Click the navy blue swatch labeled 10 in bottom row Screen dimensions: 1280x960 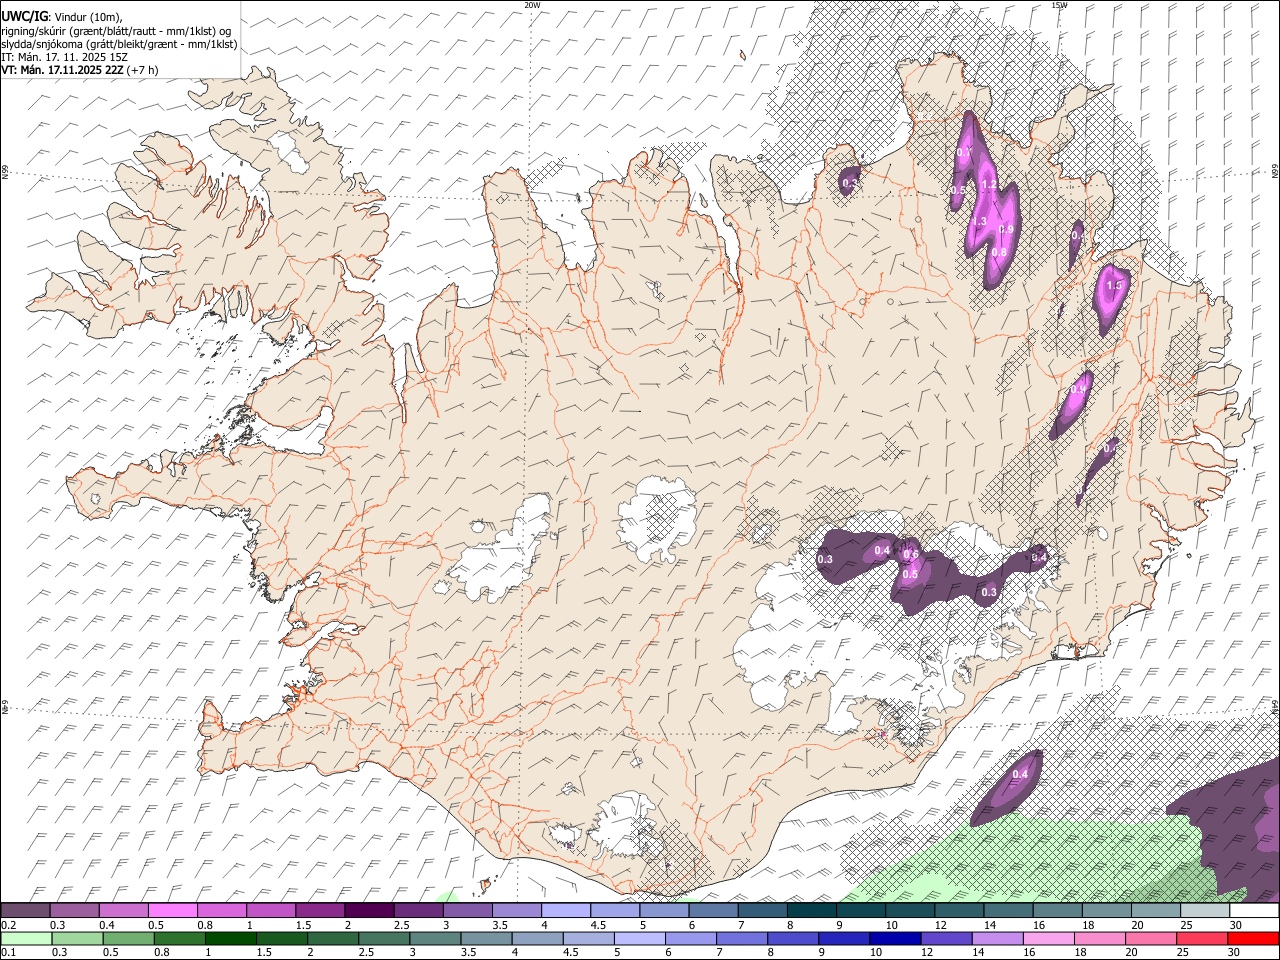pyautogui.click(x=893, y=938)
